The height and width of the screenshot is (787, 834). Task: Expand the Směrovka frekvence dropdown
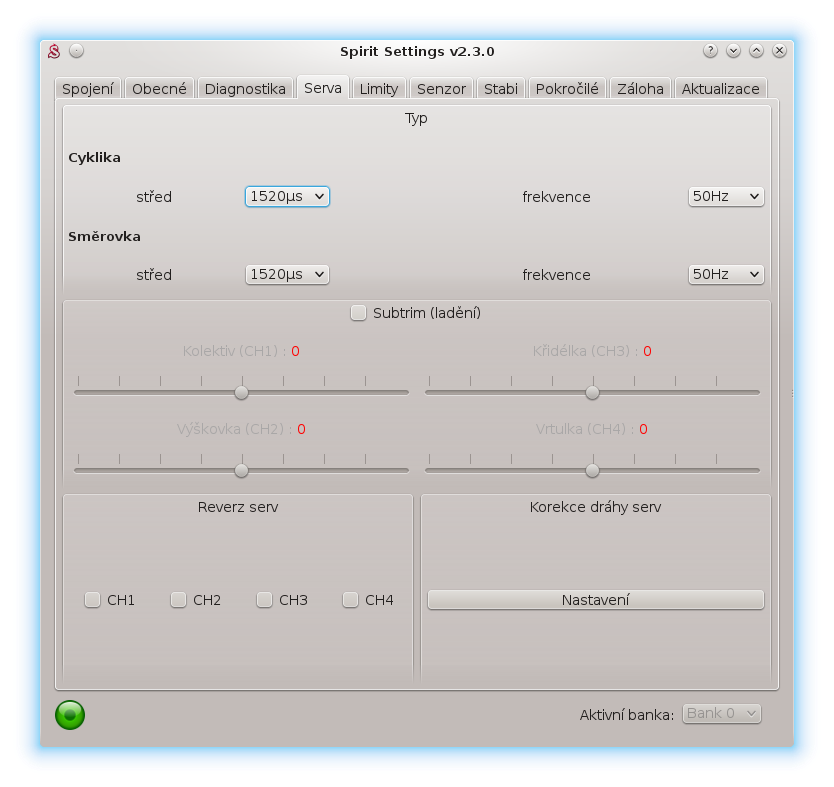pos(726,275)
